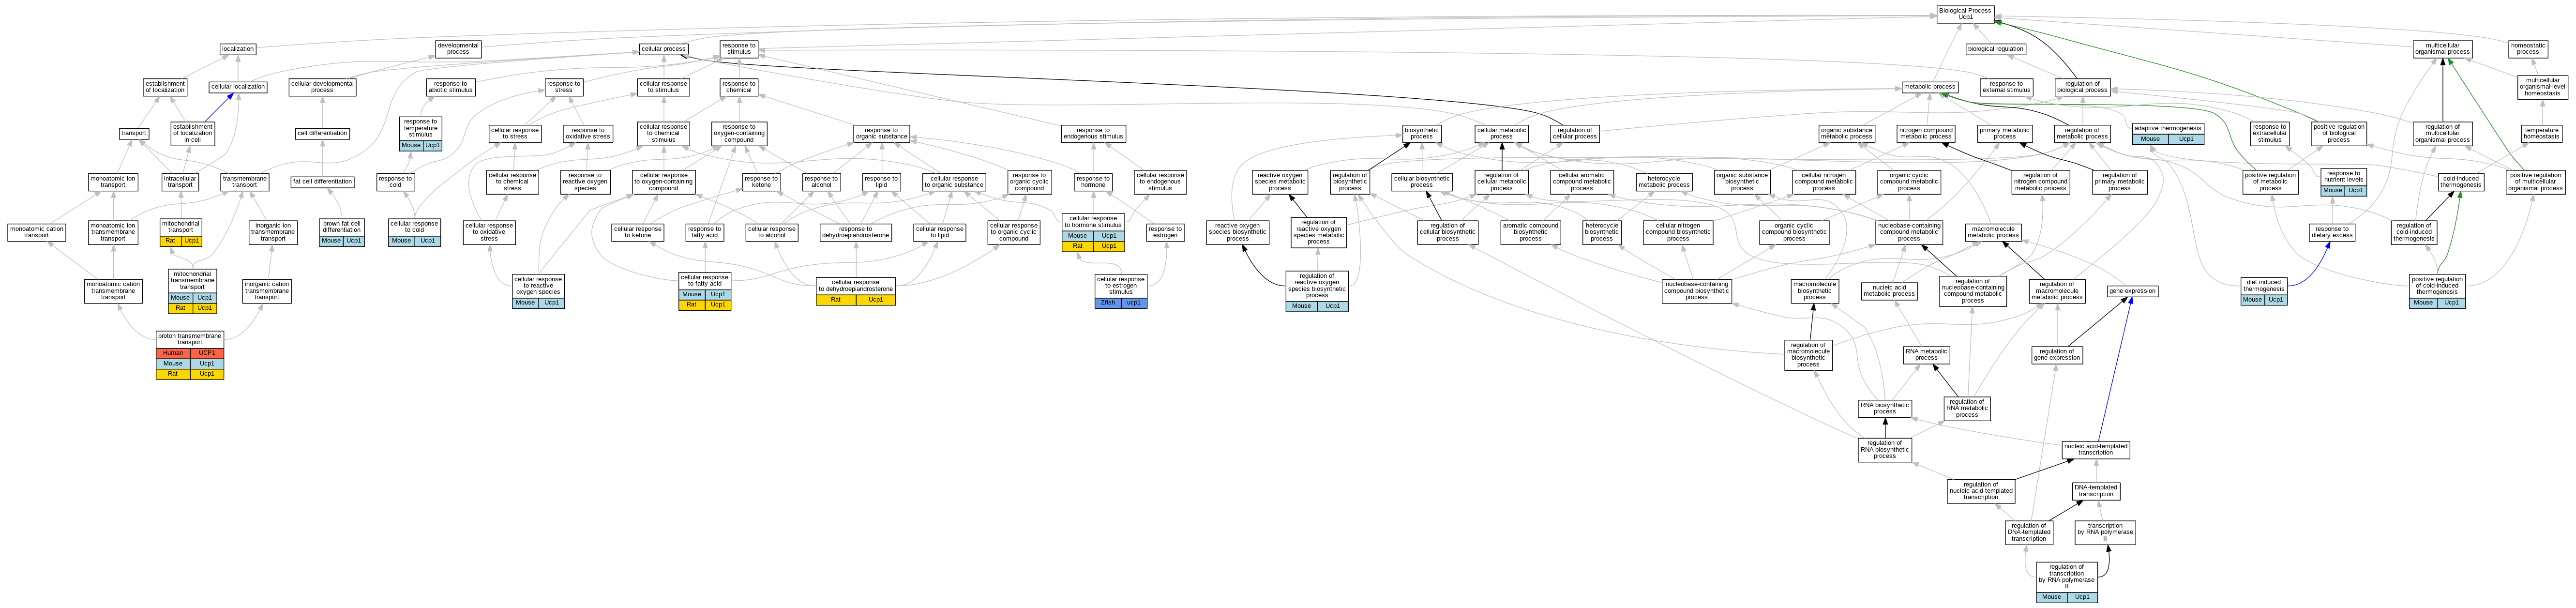Click the 'multicellular organismal-level homeostasis' node
This screenshot has height=608, width=2576.
[x=2542, y=87]
